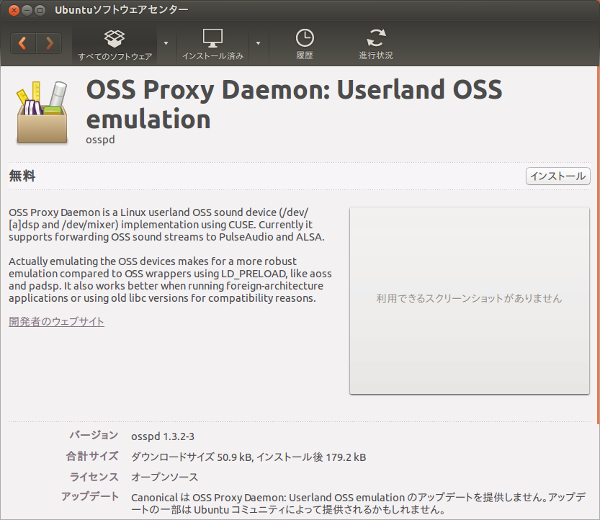Click the バージョン label

click(94, 435)
